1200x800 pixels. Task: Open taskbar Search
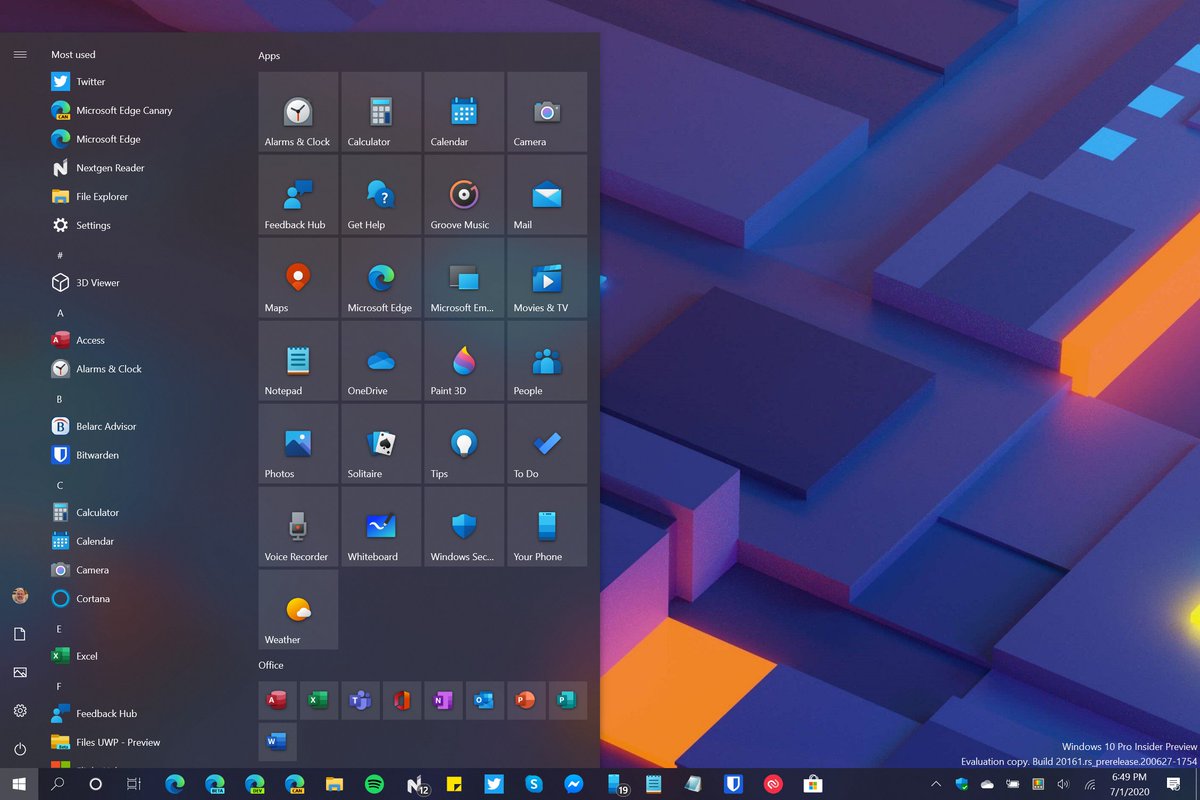tap(57, 784)
